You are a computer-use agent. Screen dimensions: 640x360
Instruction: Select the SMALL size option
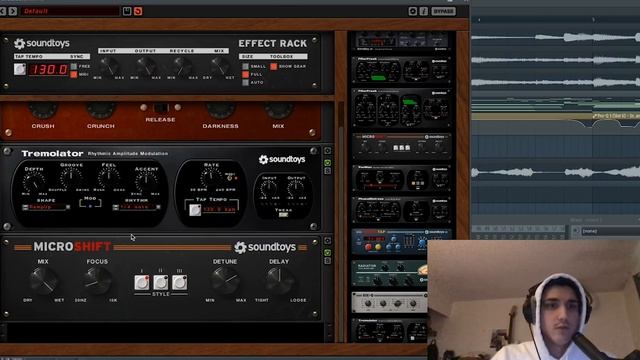(x=245, y=66)
